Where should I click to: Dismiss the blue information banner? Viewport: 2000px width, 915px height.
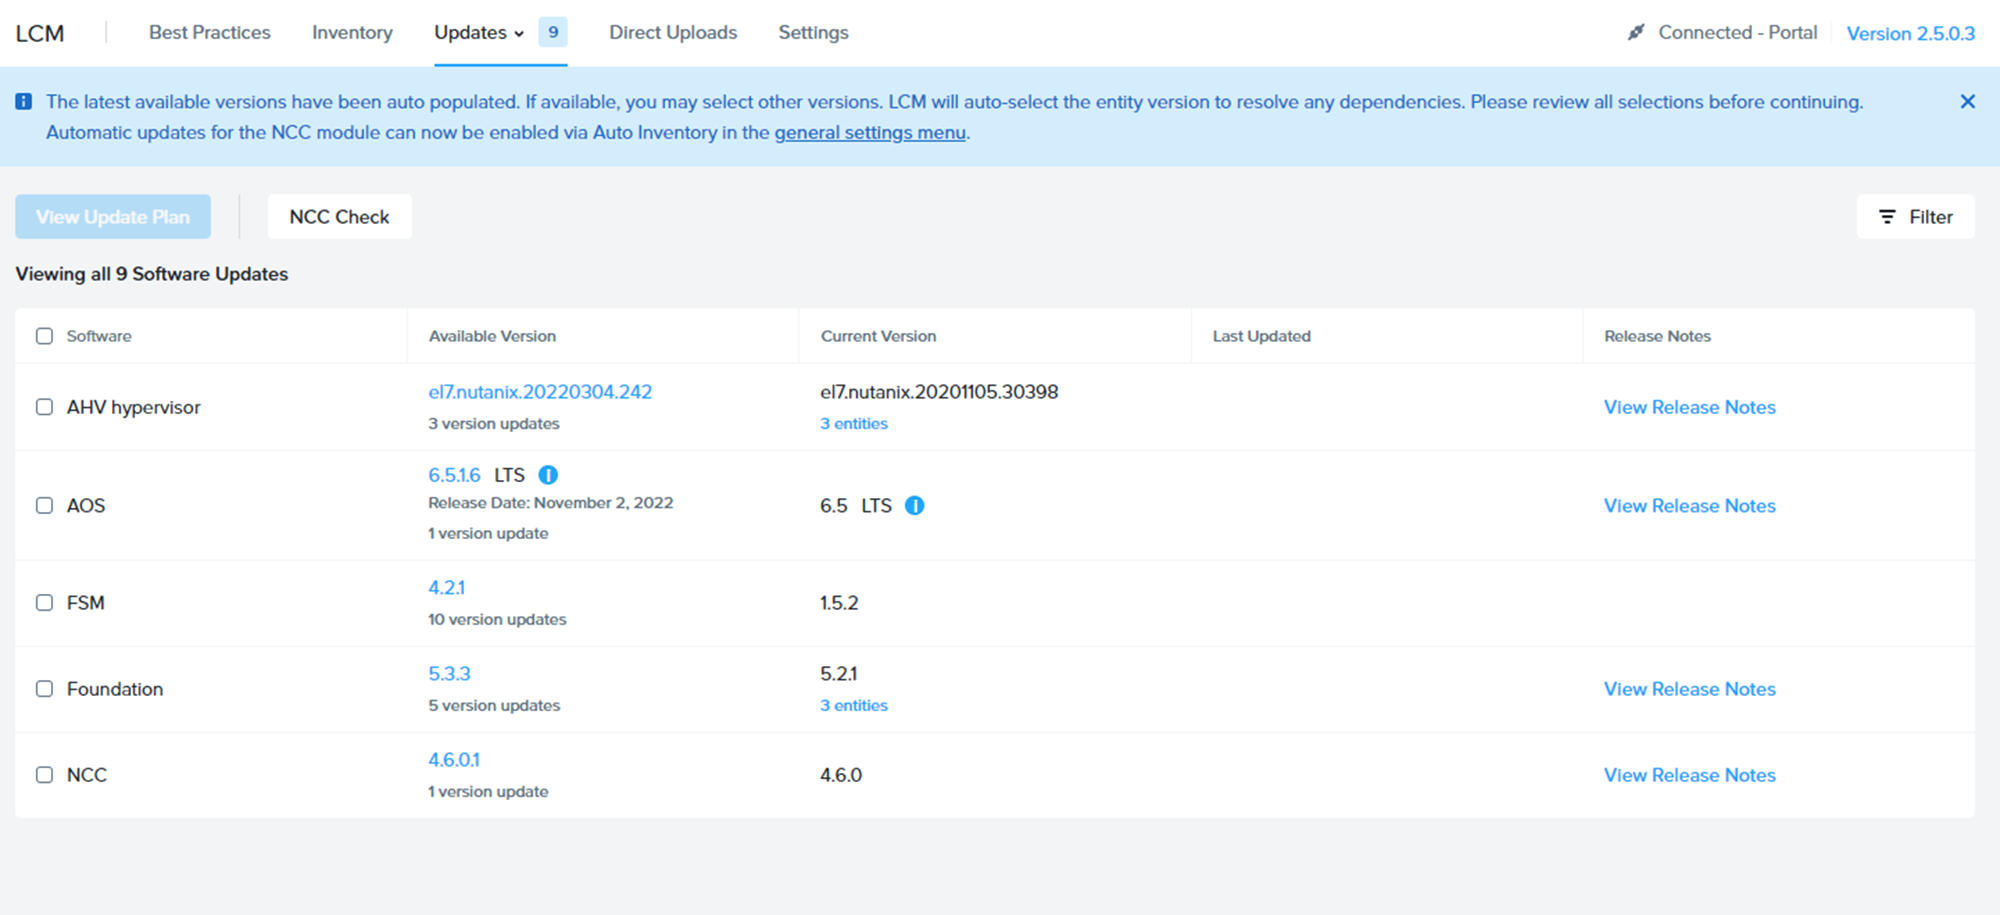pyautogui.click(x=1967, y=101)
